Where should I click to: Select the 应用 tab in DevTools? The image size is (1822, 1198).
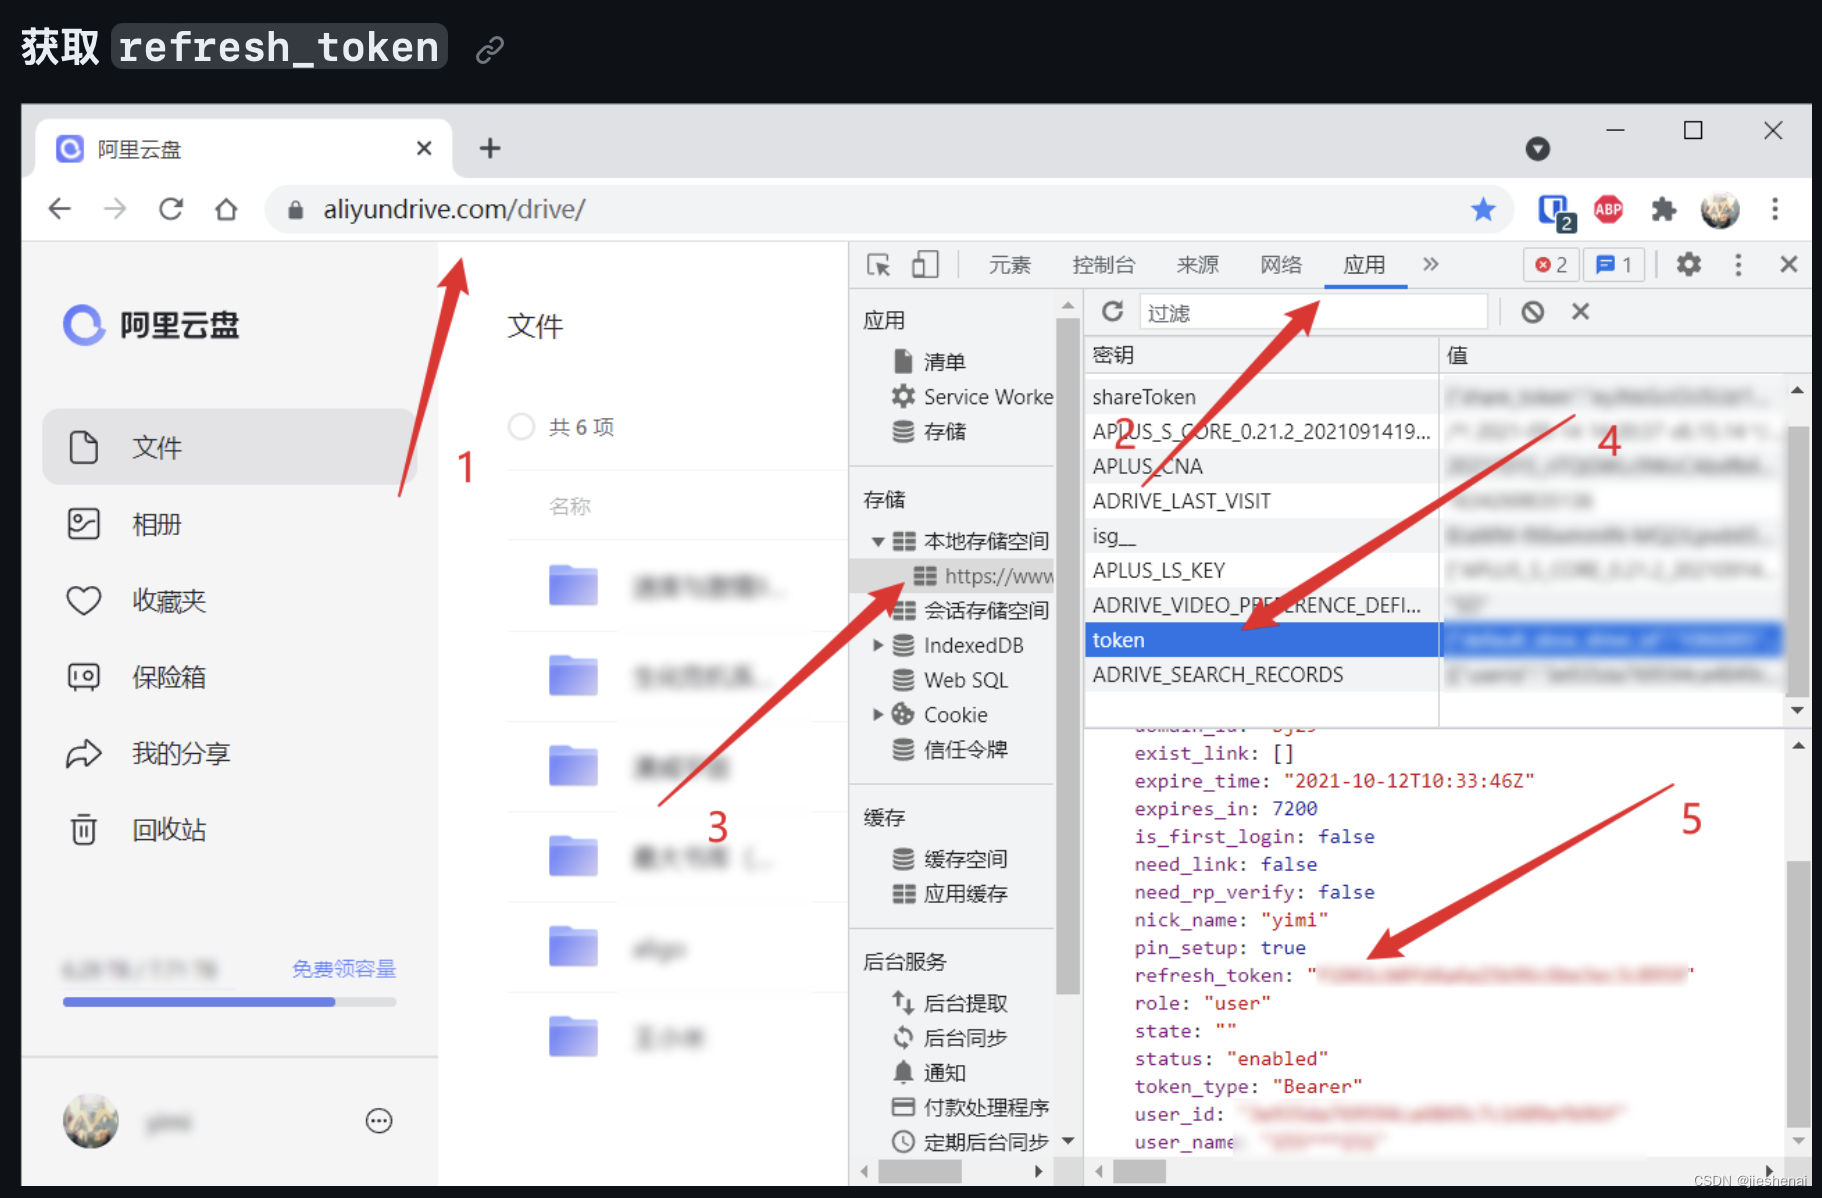tap(1365, 265)
